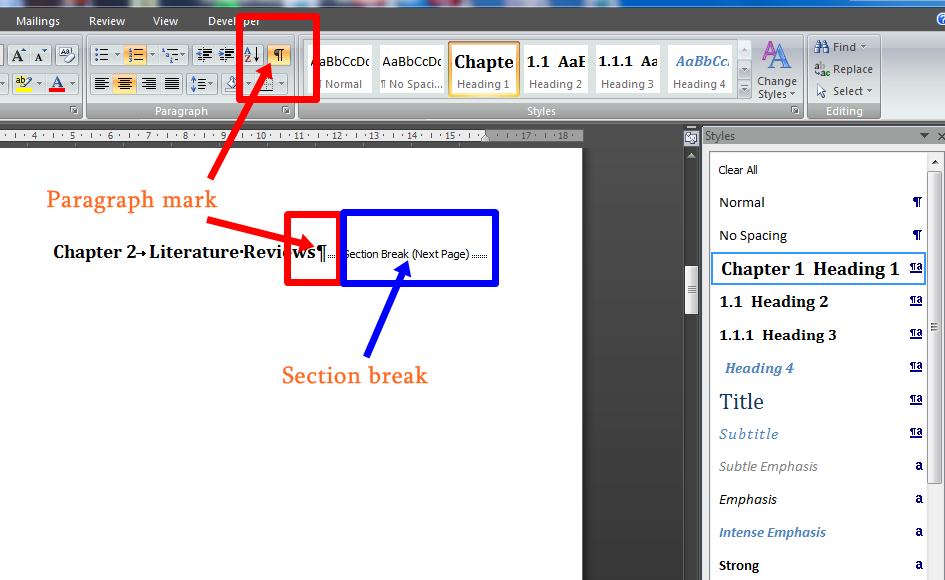
Task: Click the paragraph mark beside Normal style
Action: point(917,202)
